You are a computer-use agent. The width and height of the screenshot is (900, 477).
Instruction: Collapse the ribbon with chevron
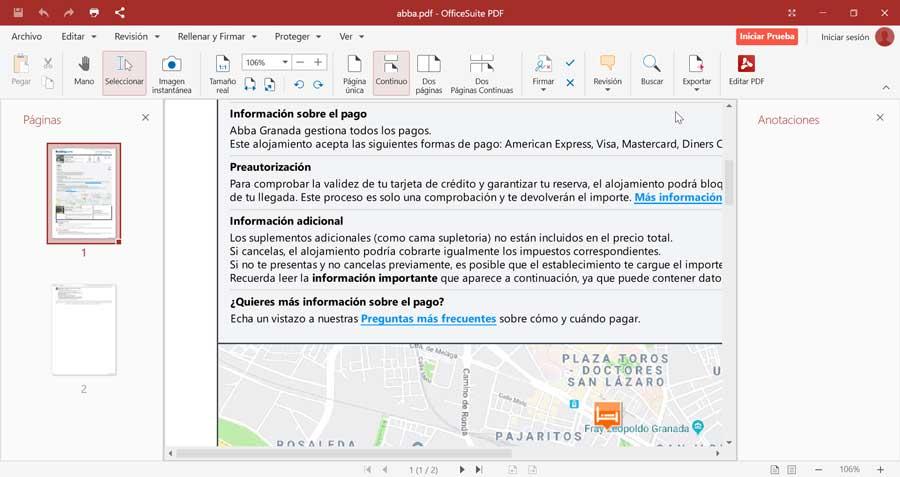886,87
